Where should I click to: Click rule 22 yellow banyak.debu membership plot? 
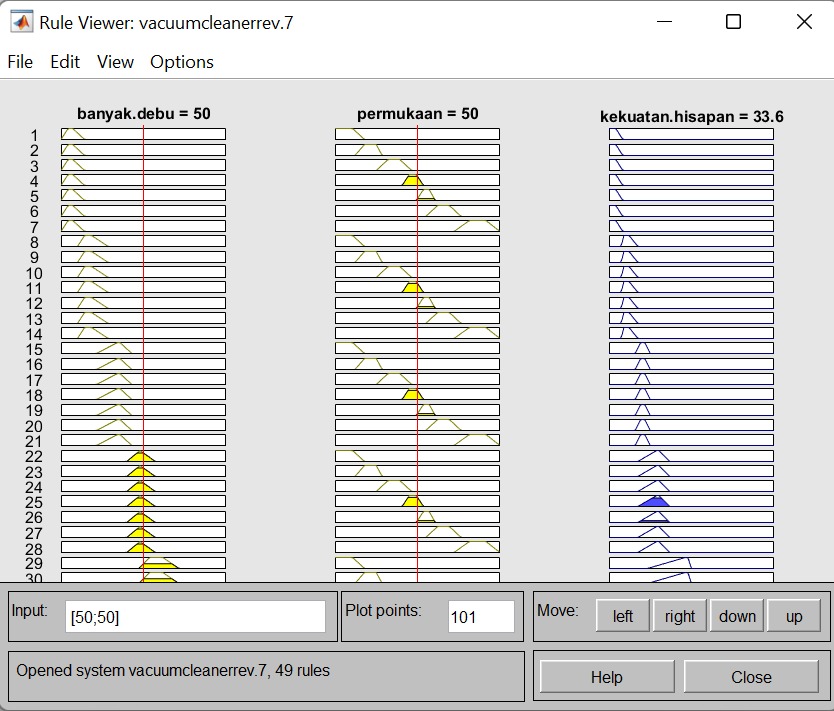[x=144, y=456]
